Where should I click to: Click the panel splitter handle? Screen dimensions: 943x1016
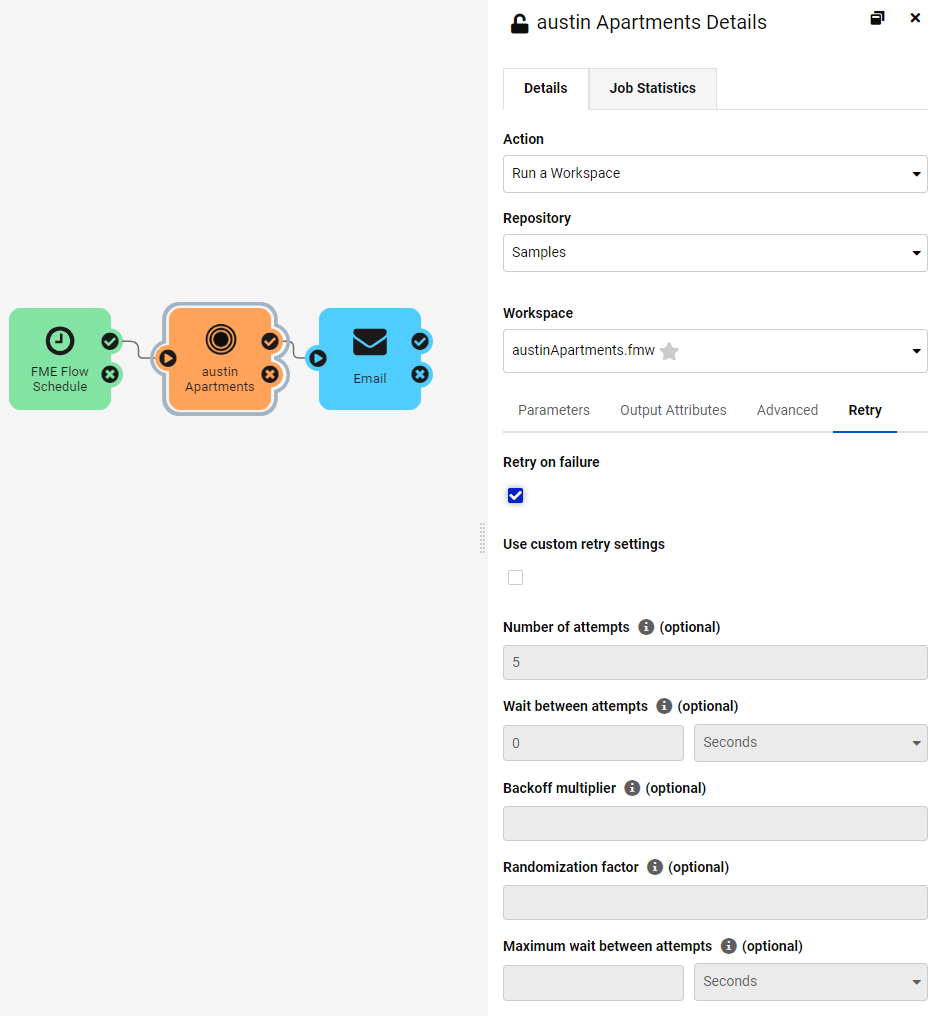click(x=482, y=538)
